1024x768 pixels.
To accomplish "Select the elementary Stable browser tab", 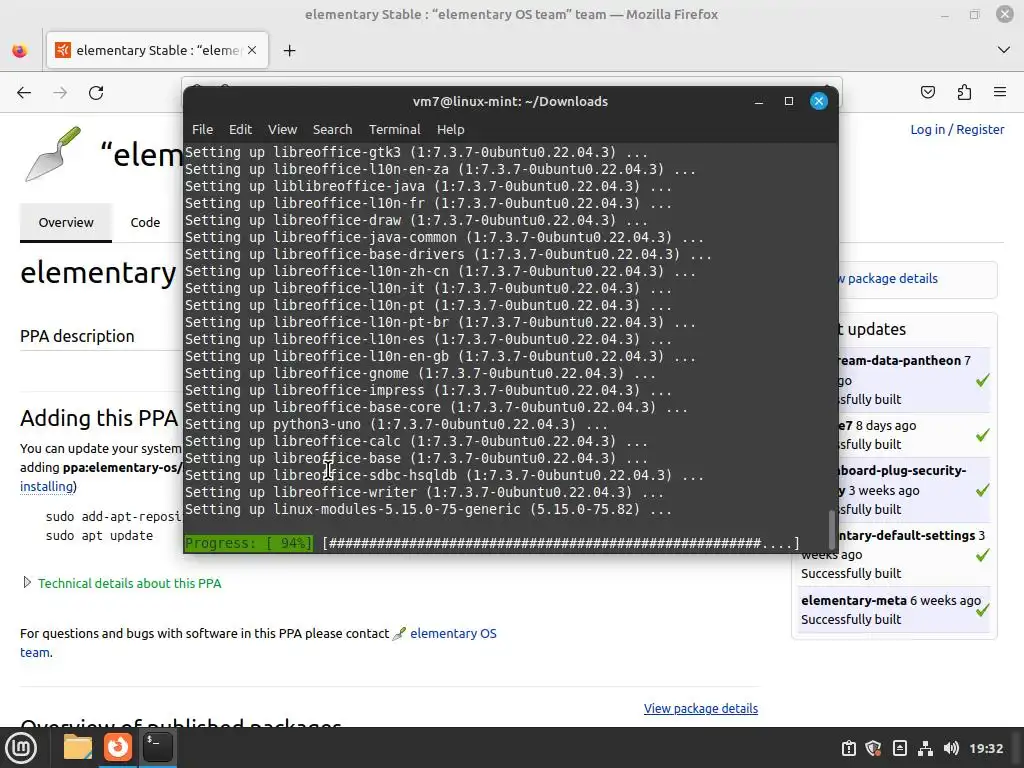I will point(157,50).
